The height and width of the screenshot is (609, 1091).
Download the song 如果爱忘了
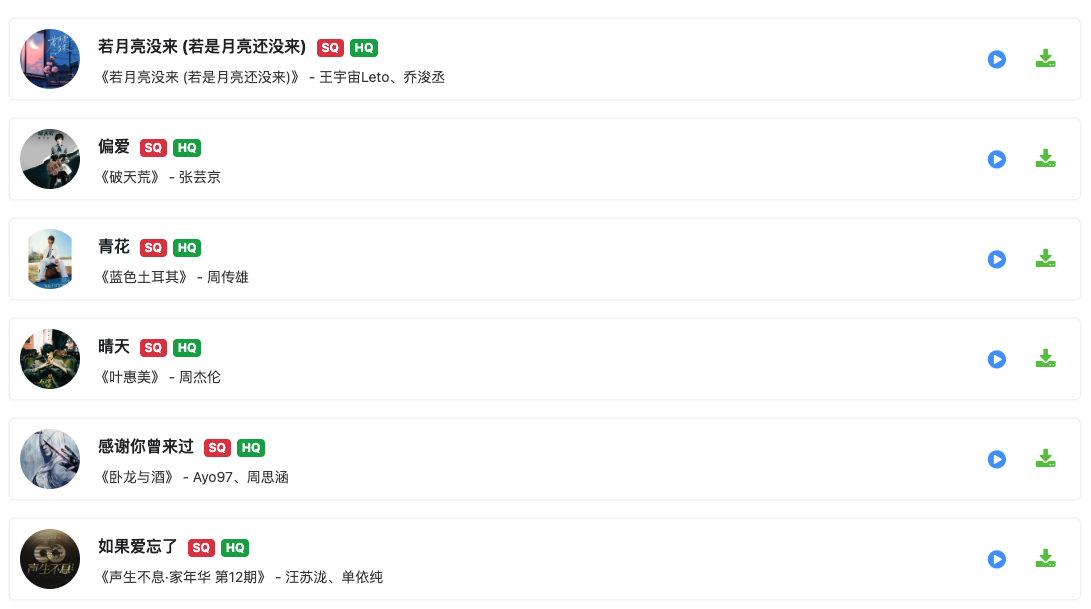[1045, 559]
